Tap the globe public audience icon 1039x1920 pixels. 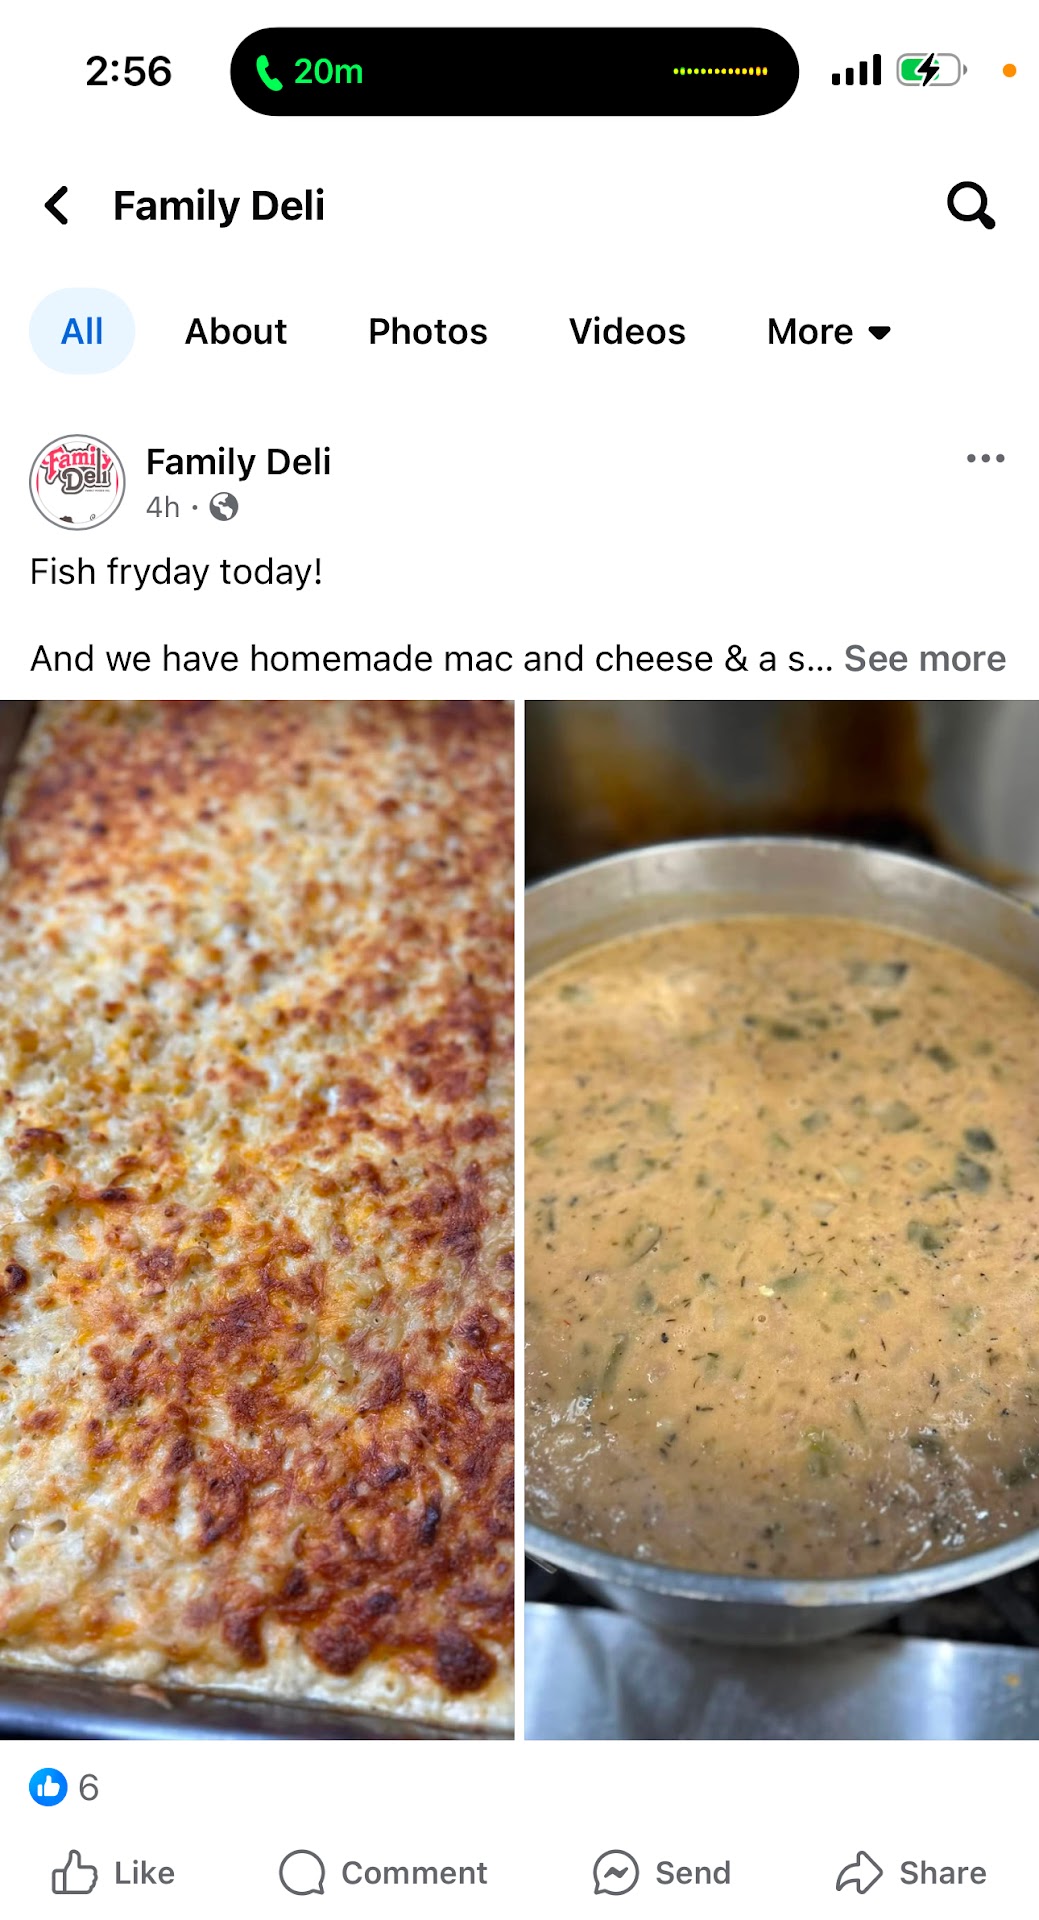coord(224,507)
